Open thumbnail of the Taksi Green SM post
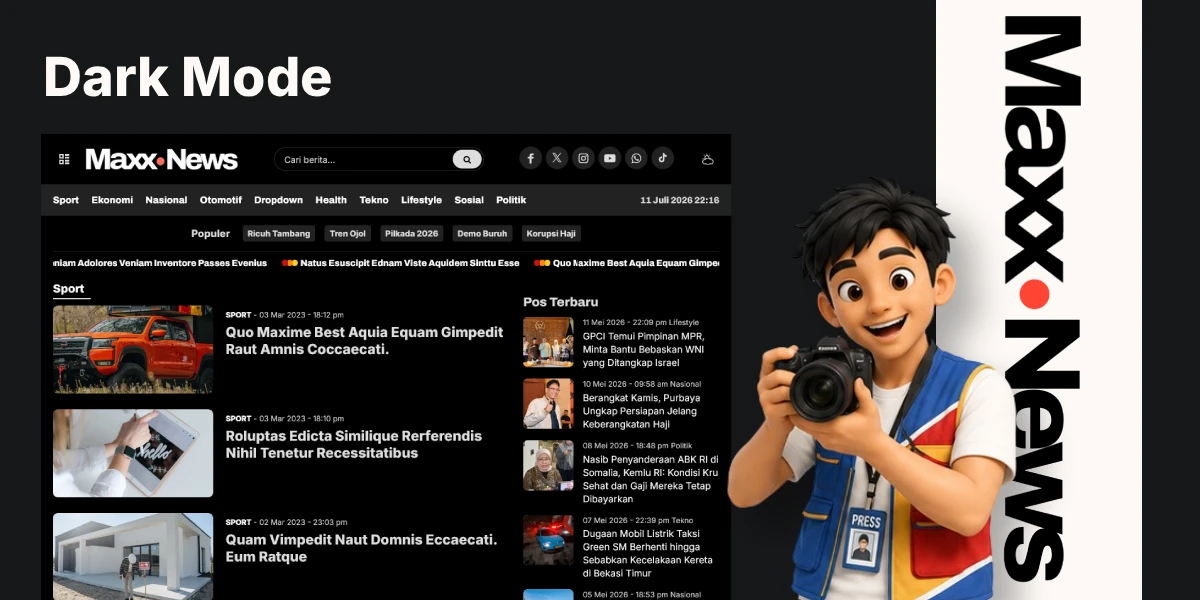This screenshot has height=600, width=1200. pos(548,540)
